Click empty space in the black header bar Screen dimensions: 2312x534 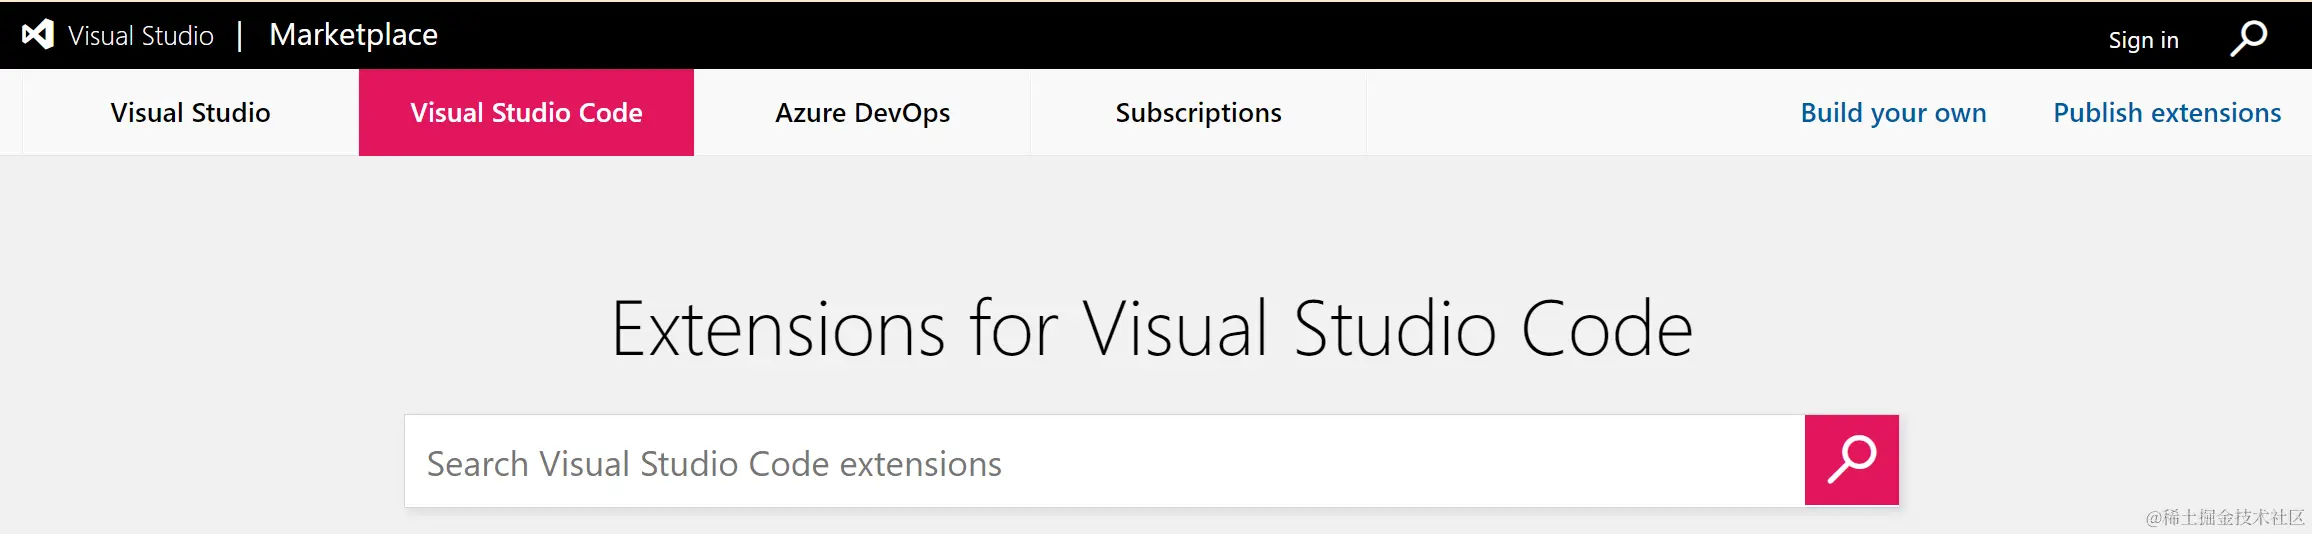1200,35
